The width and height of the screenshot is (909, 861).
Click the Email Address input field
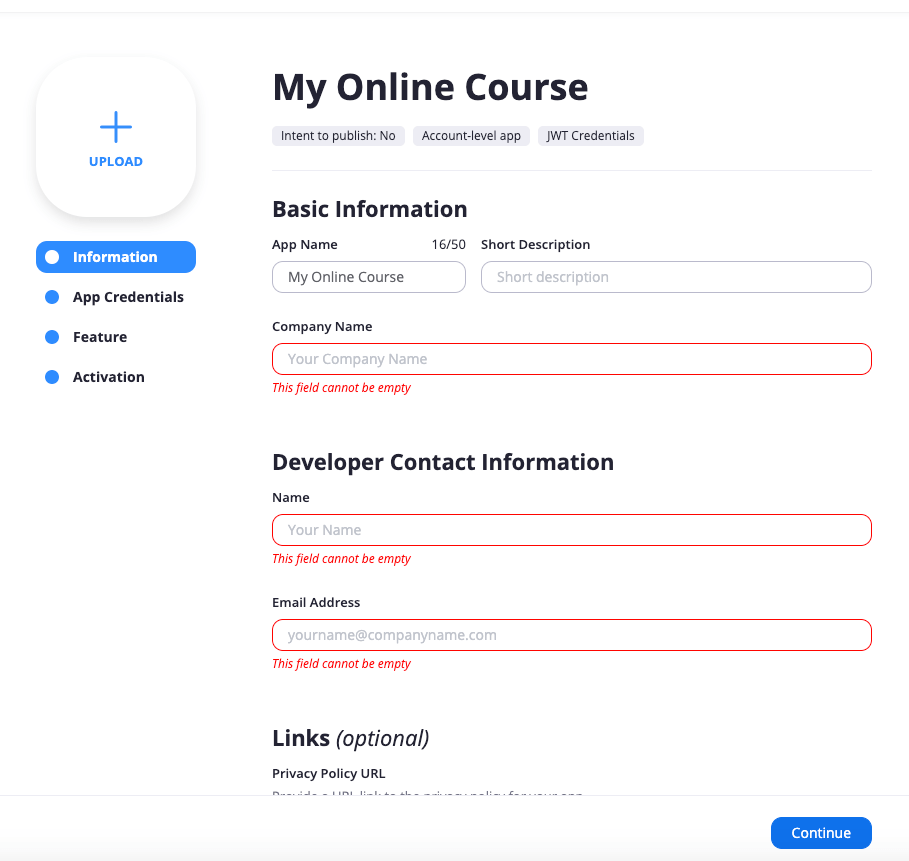click(571, 635)
